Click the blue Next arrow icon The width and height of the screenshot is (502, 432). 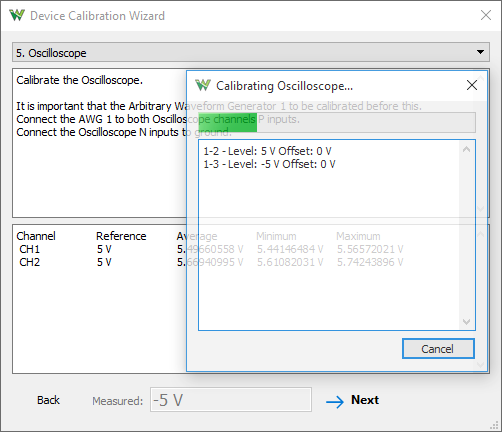click(x=335, y=402)
